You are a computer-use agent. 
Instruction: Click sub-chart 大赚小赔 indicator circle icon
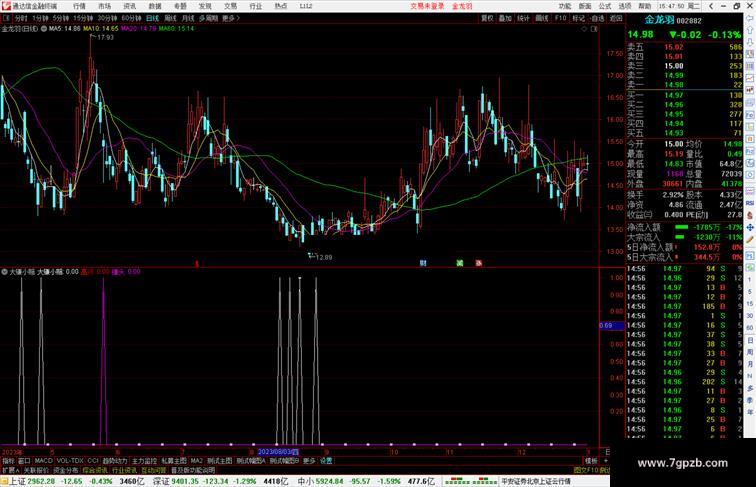click(4, 272)
